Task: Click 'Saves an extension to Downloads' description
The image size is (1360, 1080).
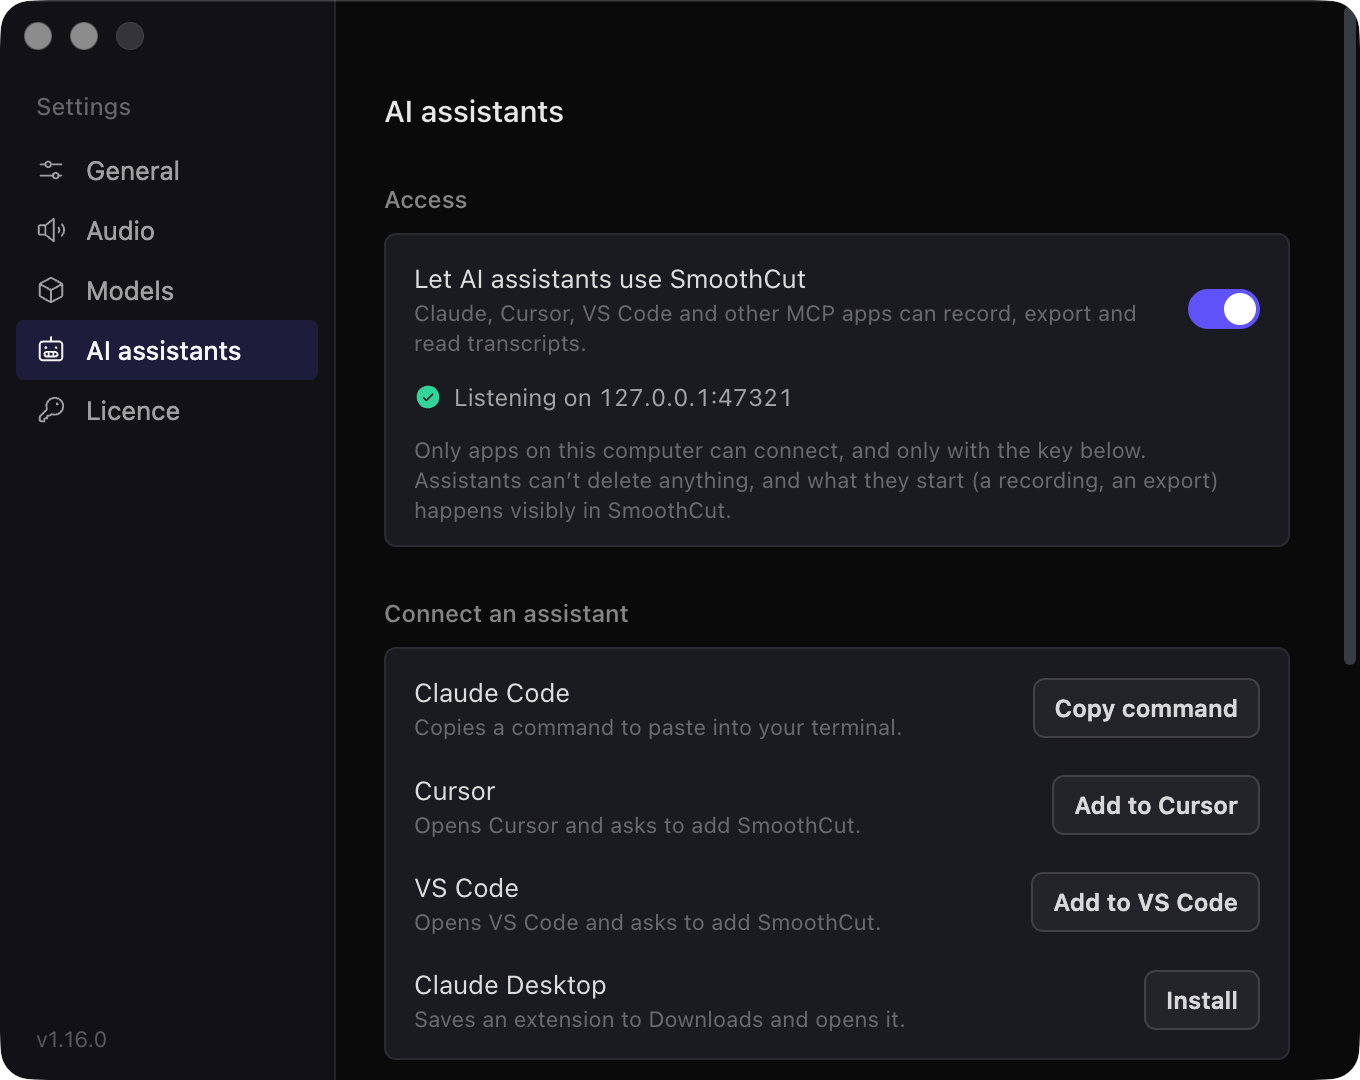Action: [x=660, y=1020]
